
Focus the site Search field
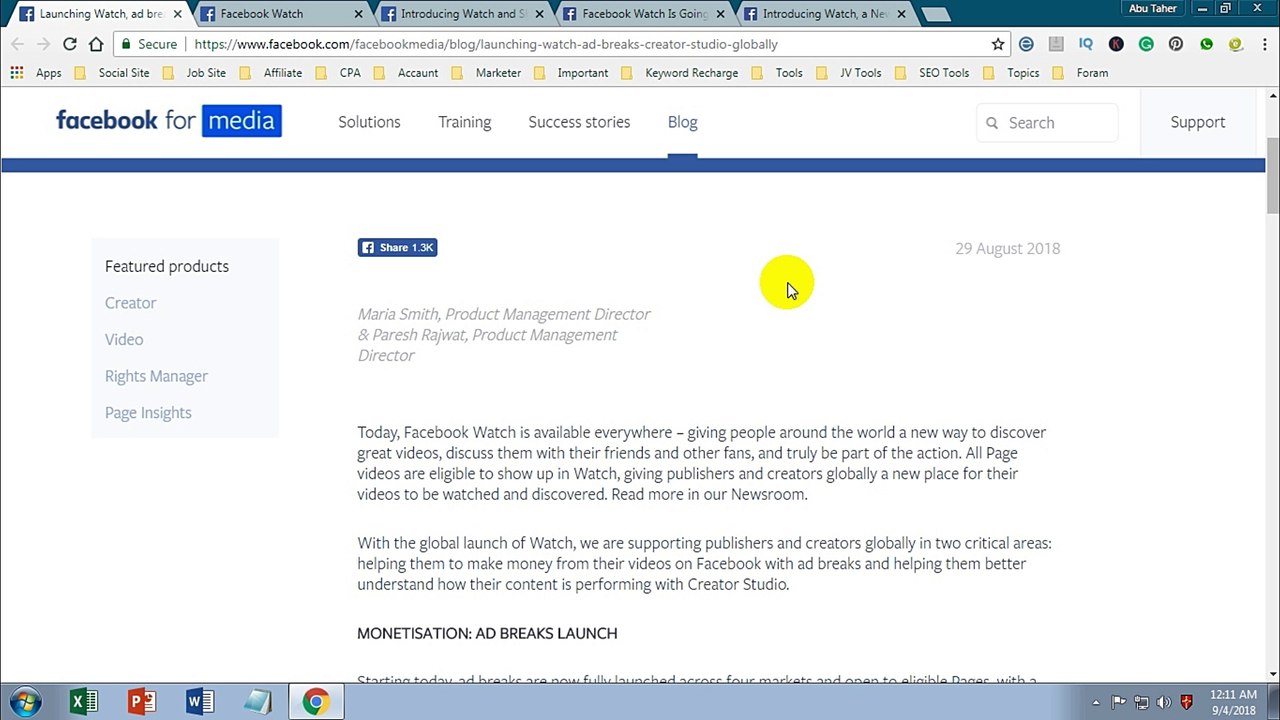pos(1047,123)
